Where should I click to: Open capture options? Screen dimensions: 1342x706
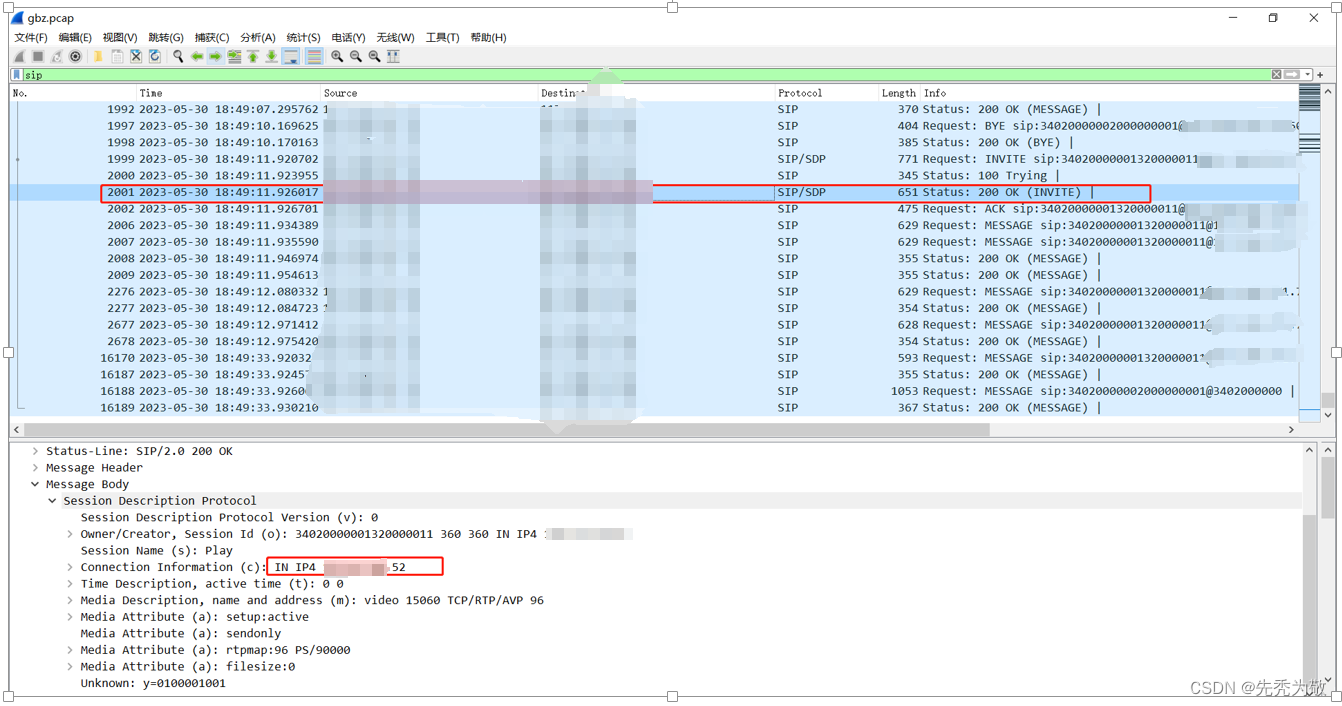pyautogui.click(x=75, y=57)
